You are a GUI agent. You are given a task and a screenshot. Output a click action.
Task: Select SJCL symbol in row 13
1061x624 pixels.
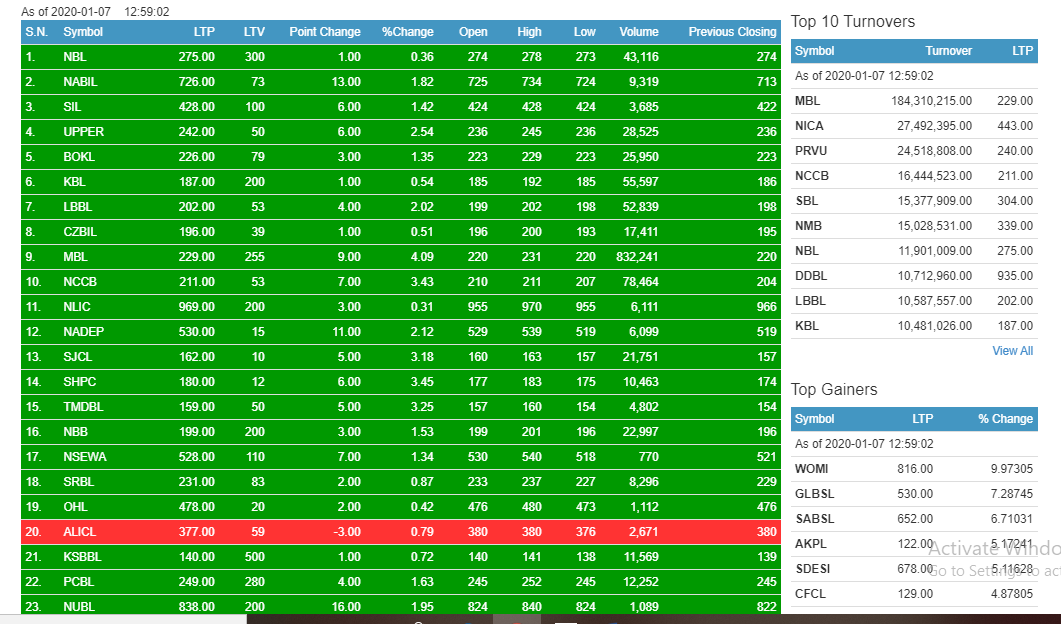[x=77, y=357]
